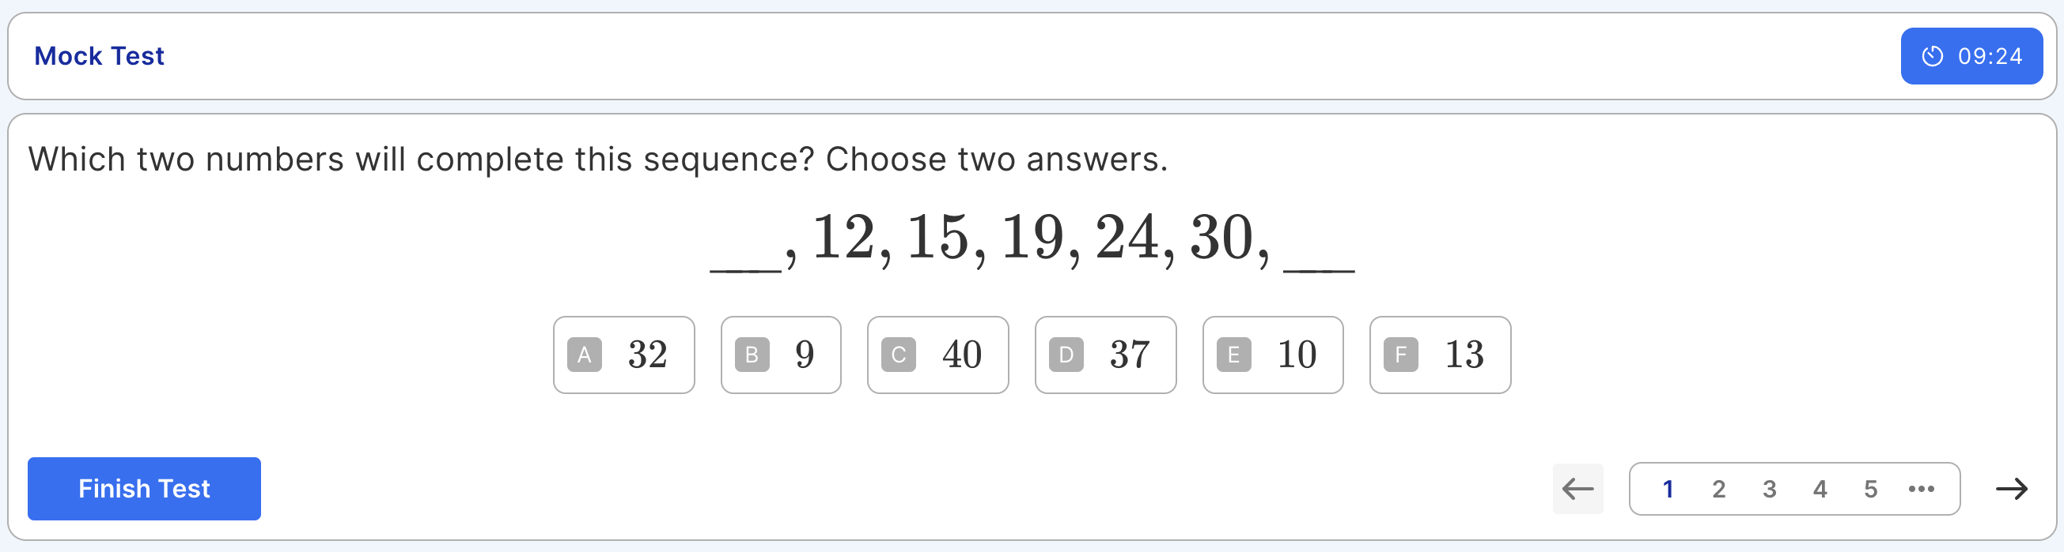Click the A letter badge
2064x552 pixels.
pos(584,355)
